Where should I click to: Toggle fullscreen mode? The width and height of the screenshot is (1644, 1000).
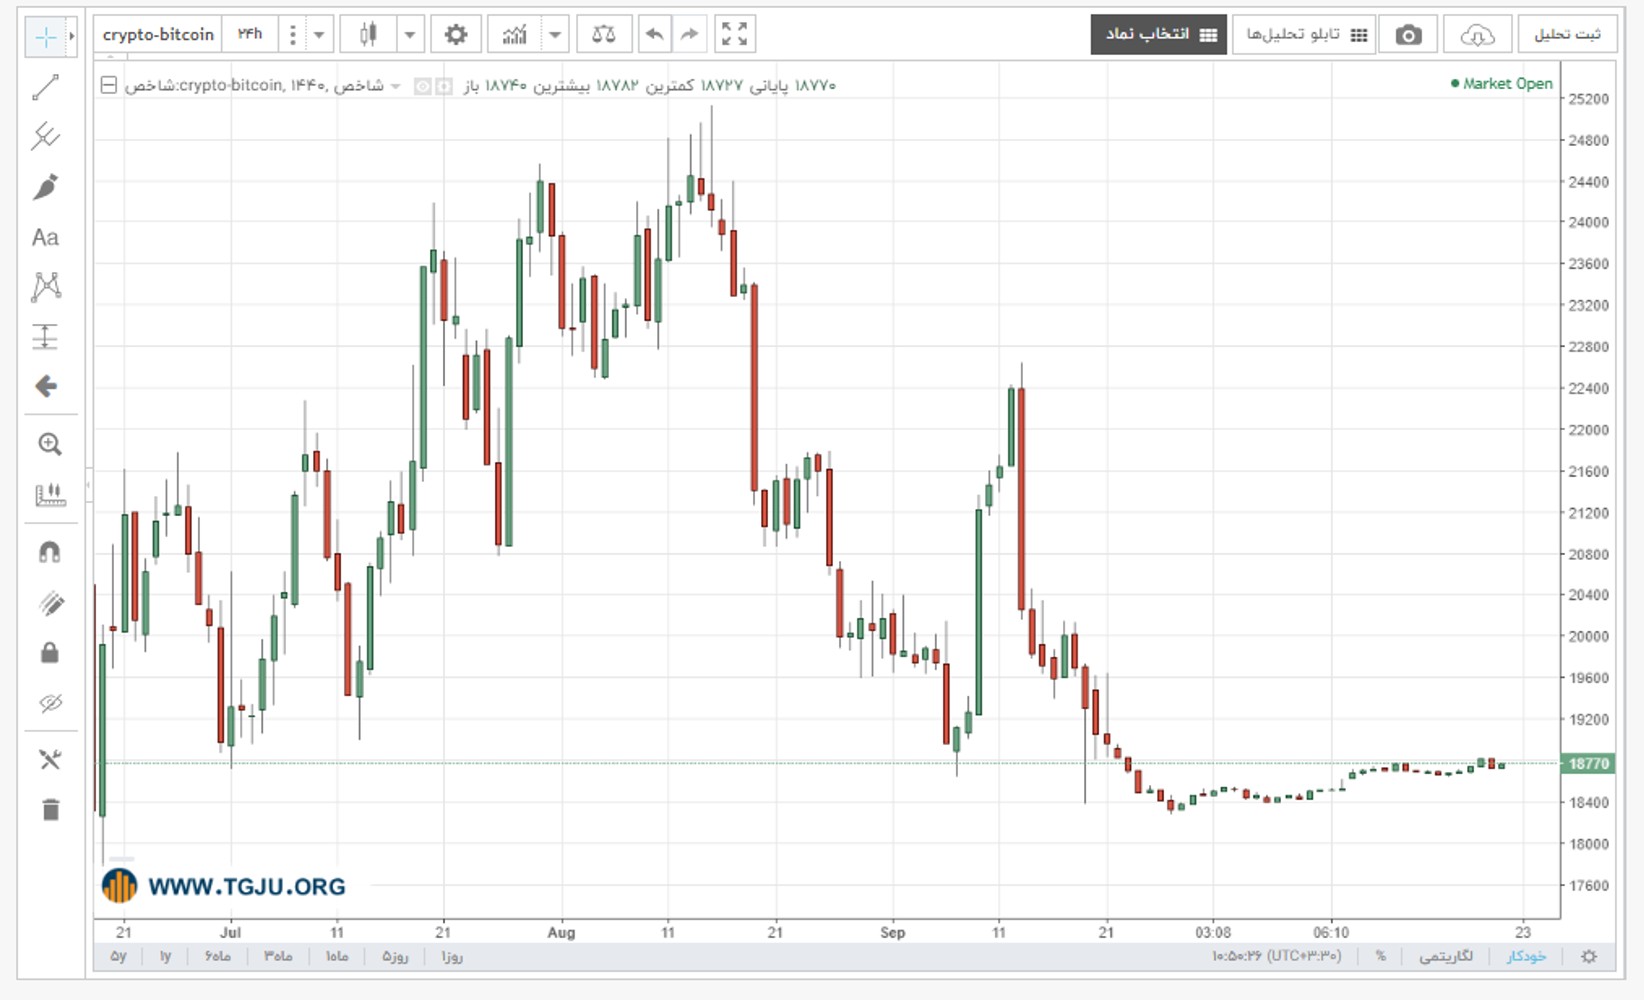pos(735,35)
